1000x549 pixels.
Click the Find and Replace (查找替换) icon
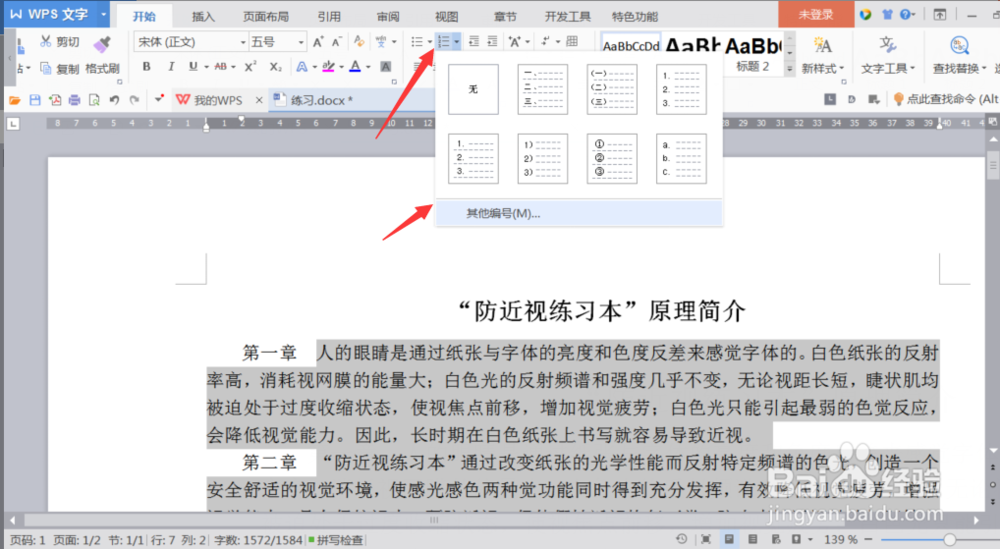point(959,46)
